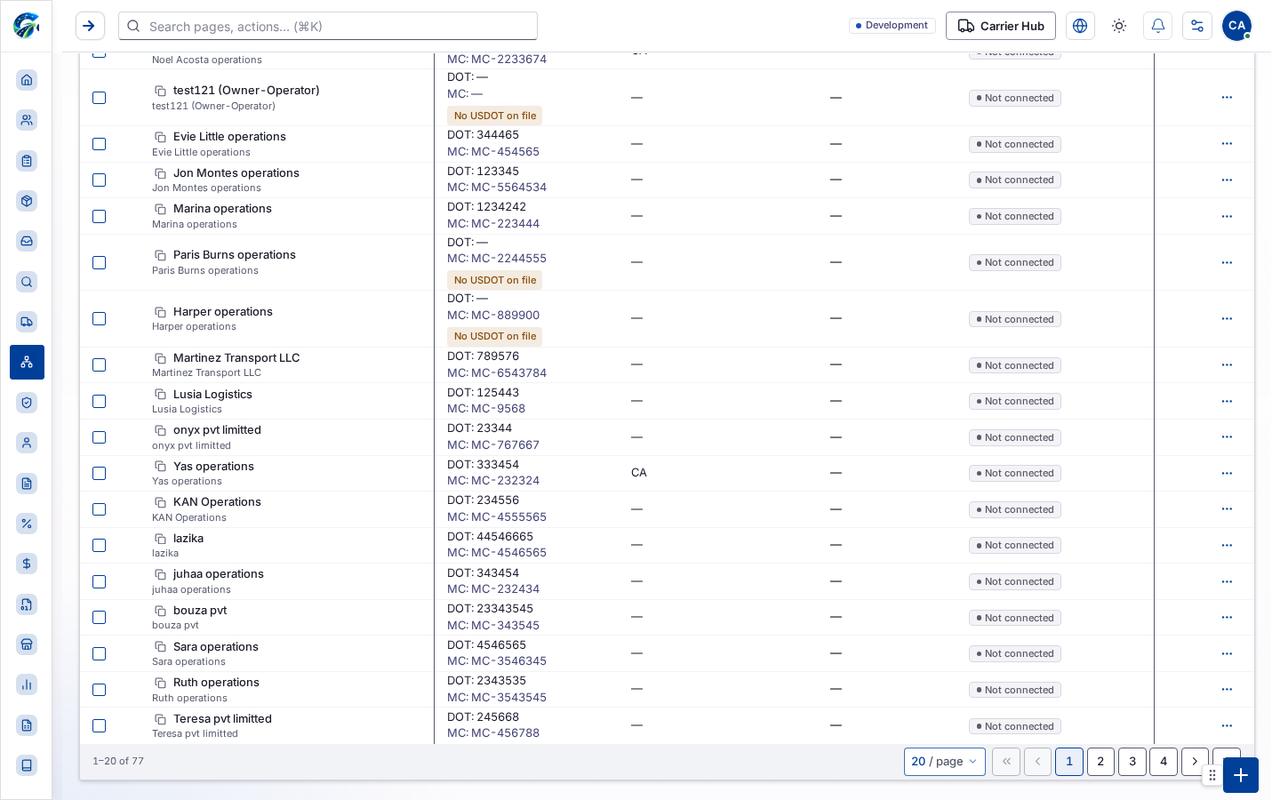
Task: Open the dollar sign sidebar icon
Action: tap(27, 564)
